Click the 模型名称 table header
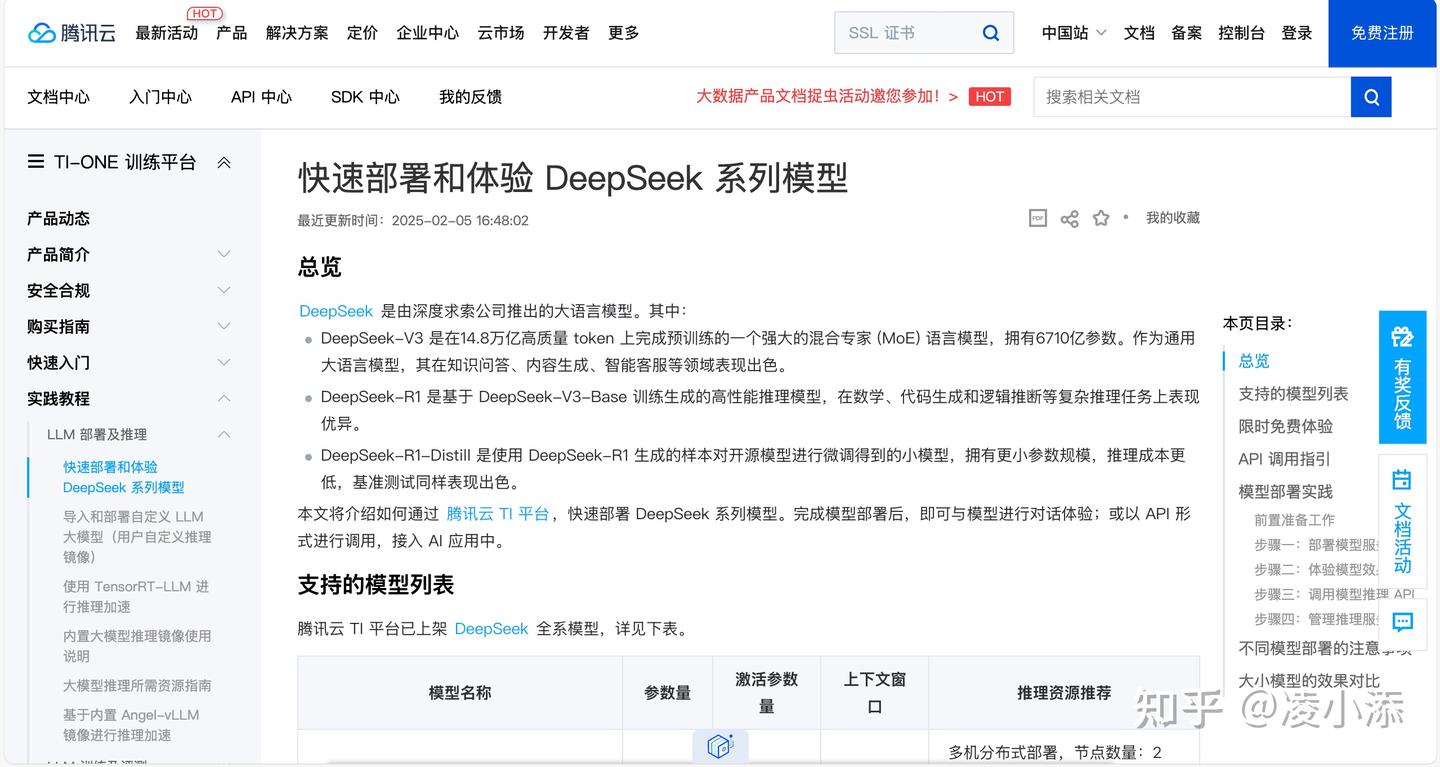Viewport: 1440px width, 767px height. coord(460,692)
